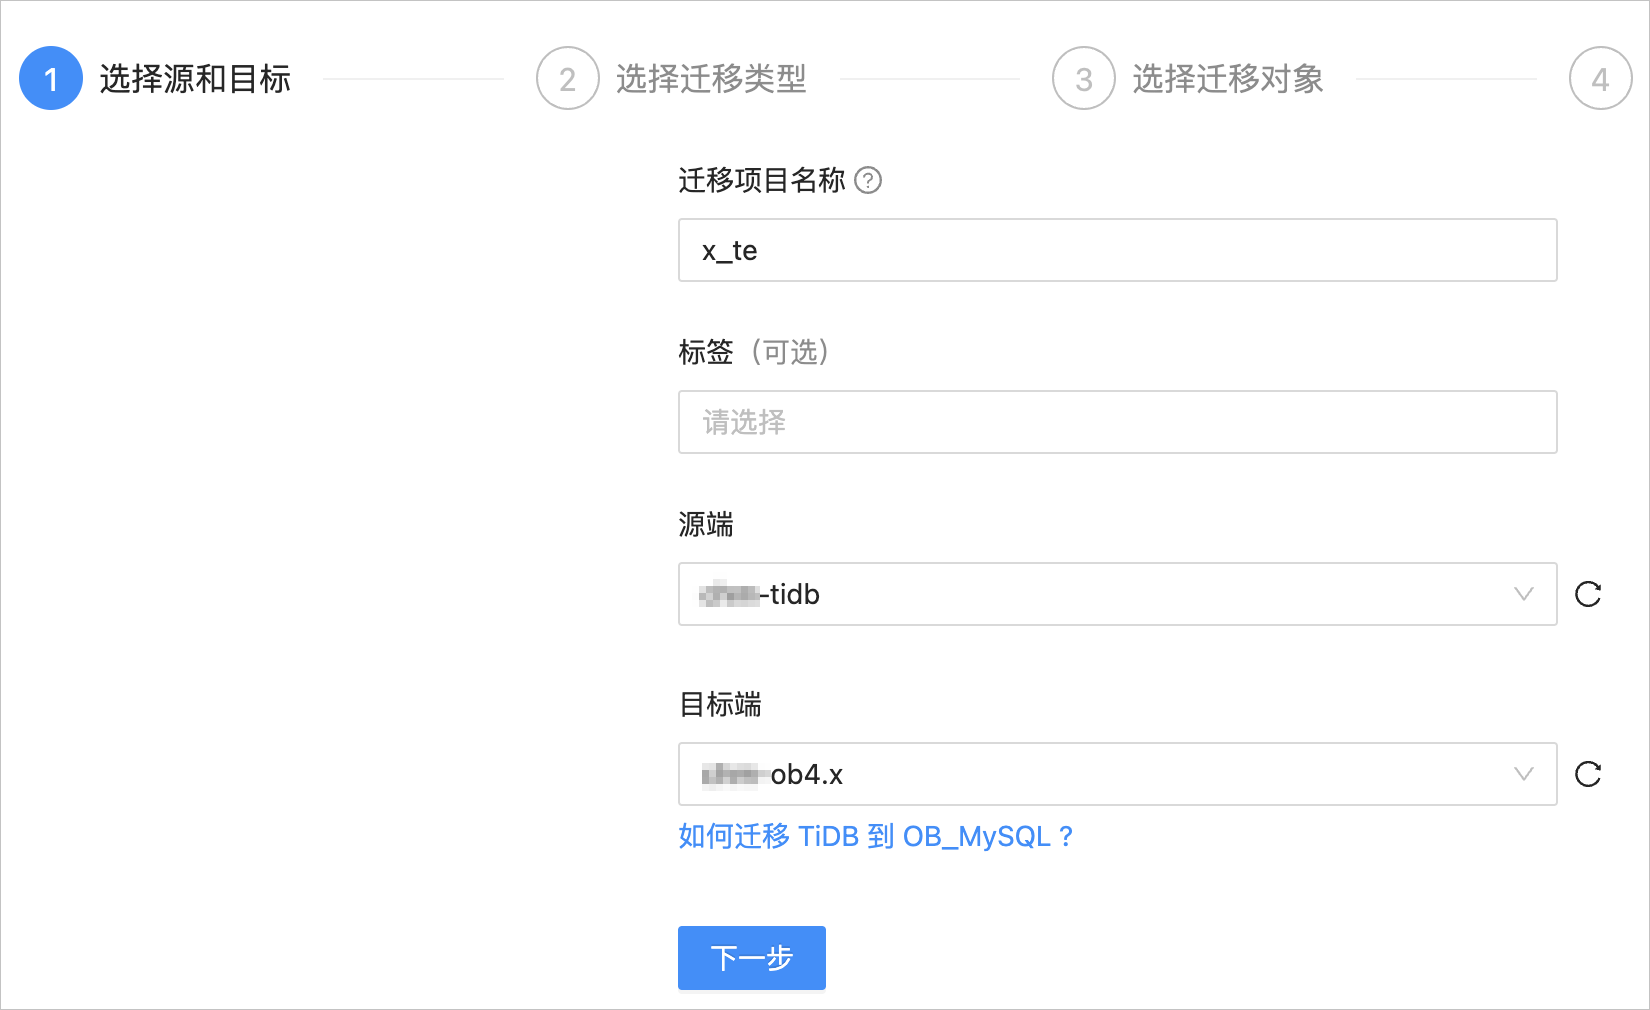Open the 标签 请选择 selector
The width and height of the screenshot is (1650, 1010).
1118,422
